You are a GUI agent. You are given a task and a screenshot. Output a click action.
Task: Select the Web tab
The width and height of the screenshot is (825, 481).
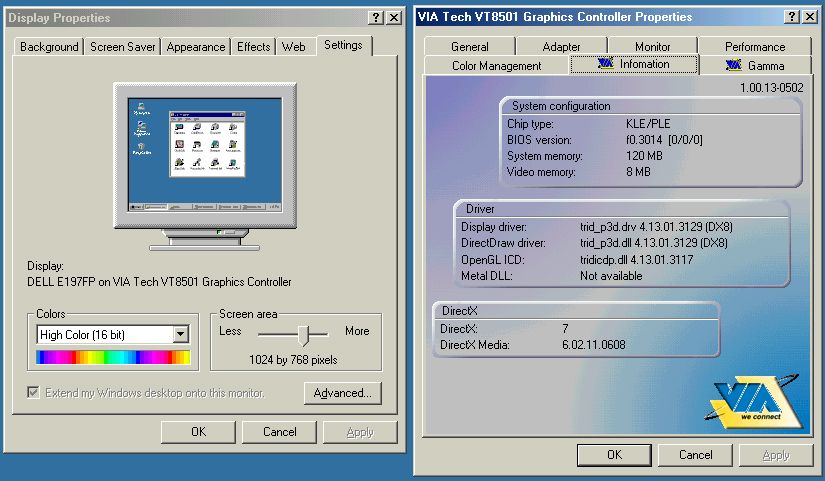[294, 47]
